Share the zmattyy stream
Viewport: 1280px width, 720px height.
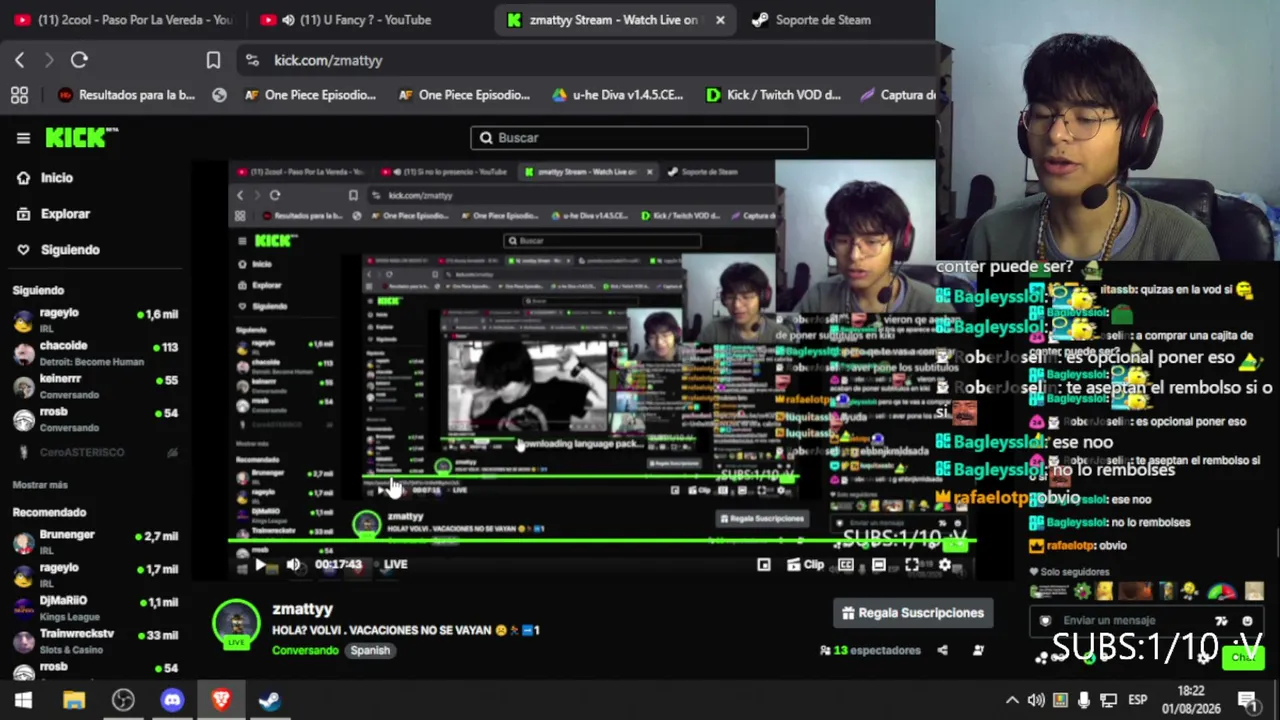942,650
